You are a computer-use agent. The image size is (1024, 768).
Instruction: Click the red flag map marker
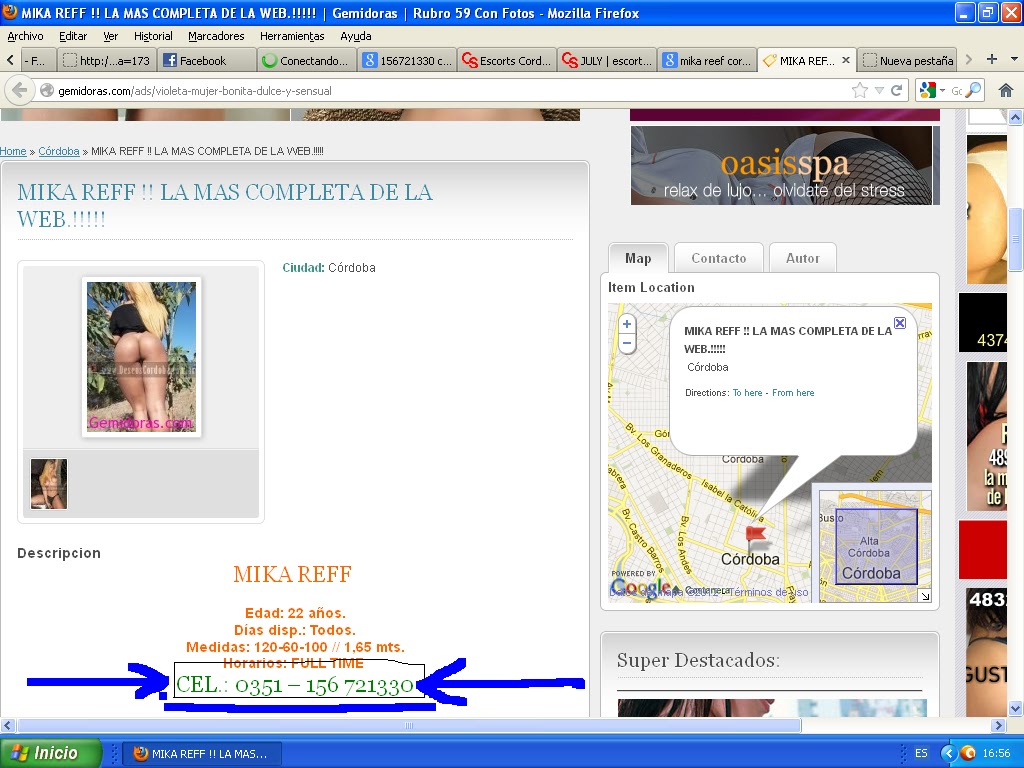pos(756,537)
